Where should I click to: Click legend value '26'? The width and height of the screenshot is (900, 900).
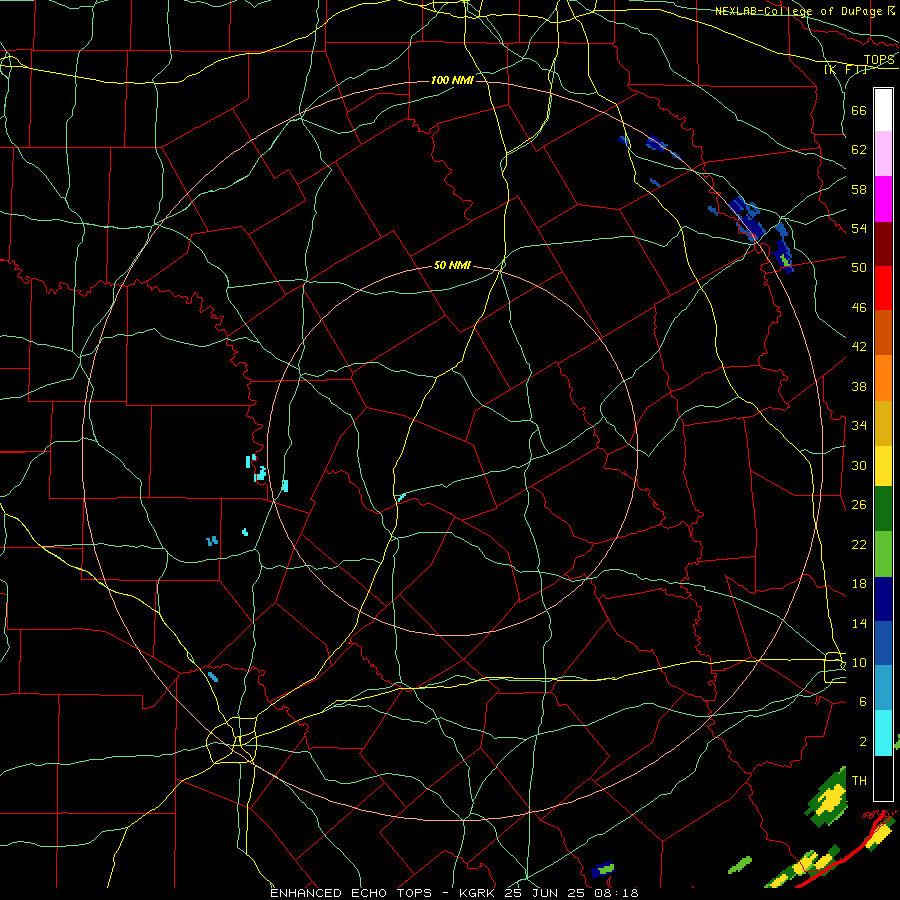coord(859,505)
